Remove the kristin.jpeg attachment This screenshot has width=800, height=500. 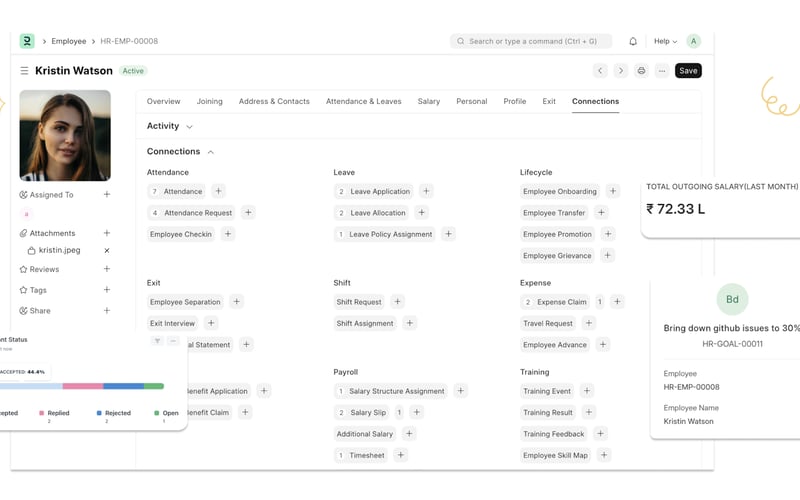107,250
